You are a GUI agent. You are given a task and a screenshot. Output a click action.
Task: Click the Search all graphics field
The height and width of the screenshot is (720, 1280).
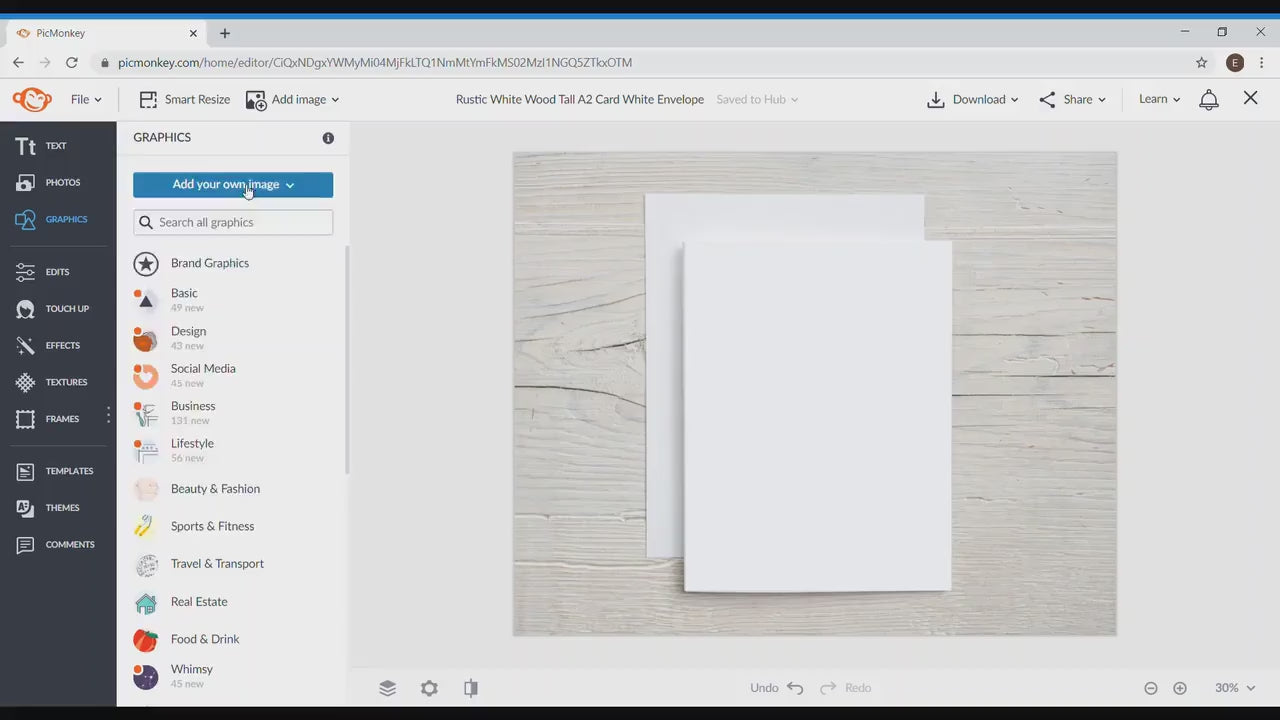point(233,222)
